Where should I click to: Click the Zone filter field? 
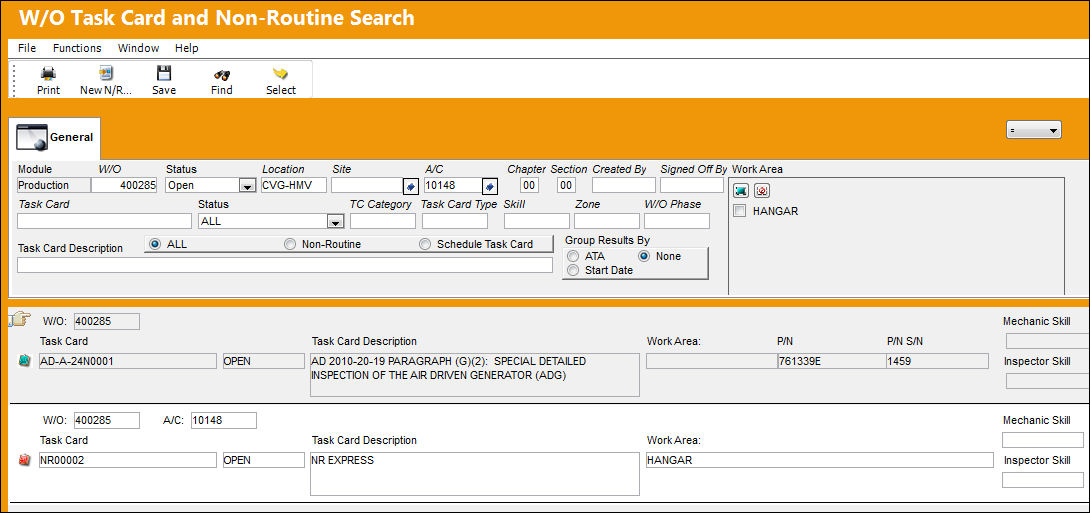click(x=606, y=221)
